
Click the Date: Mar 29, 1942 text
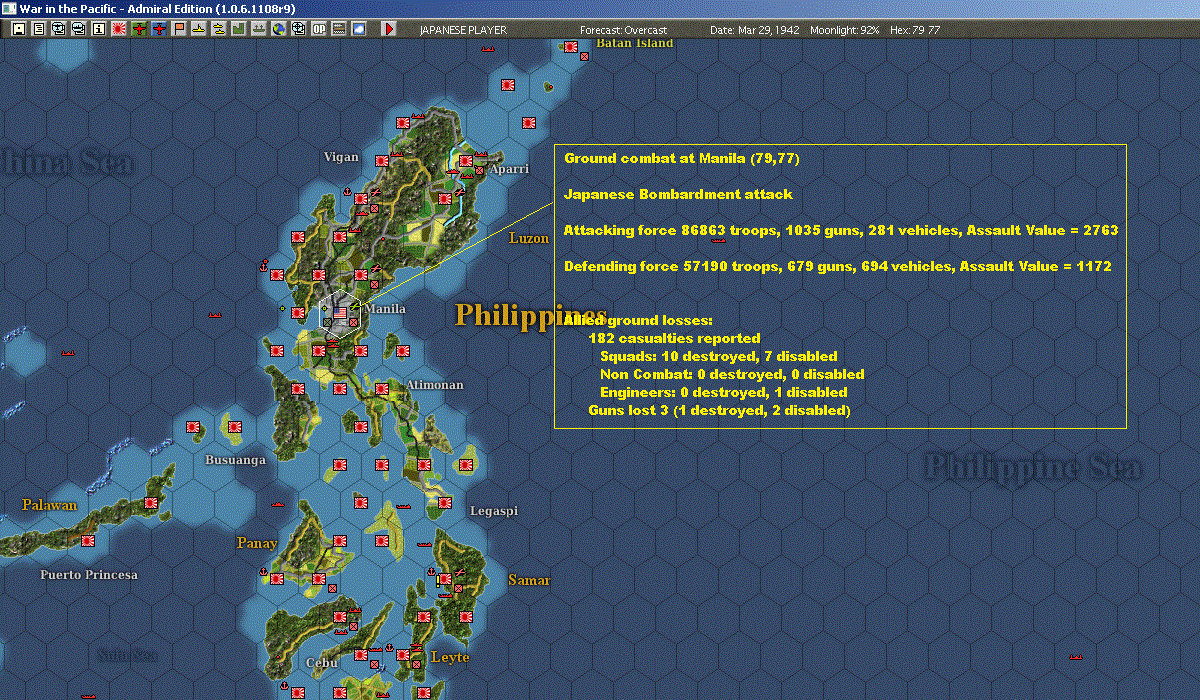(x=755, y=30)
